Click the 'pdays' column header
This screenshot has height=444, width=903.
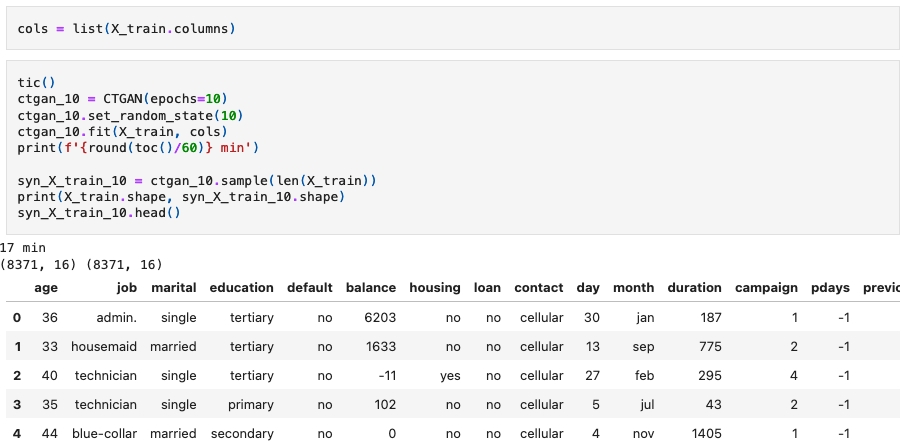[830, 288]
